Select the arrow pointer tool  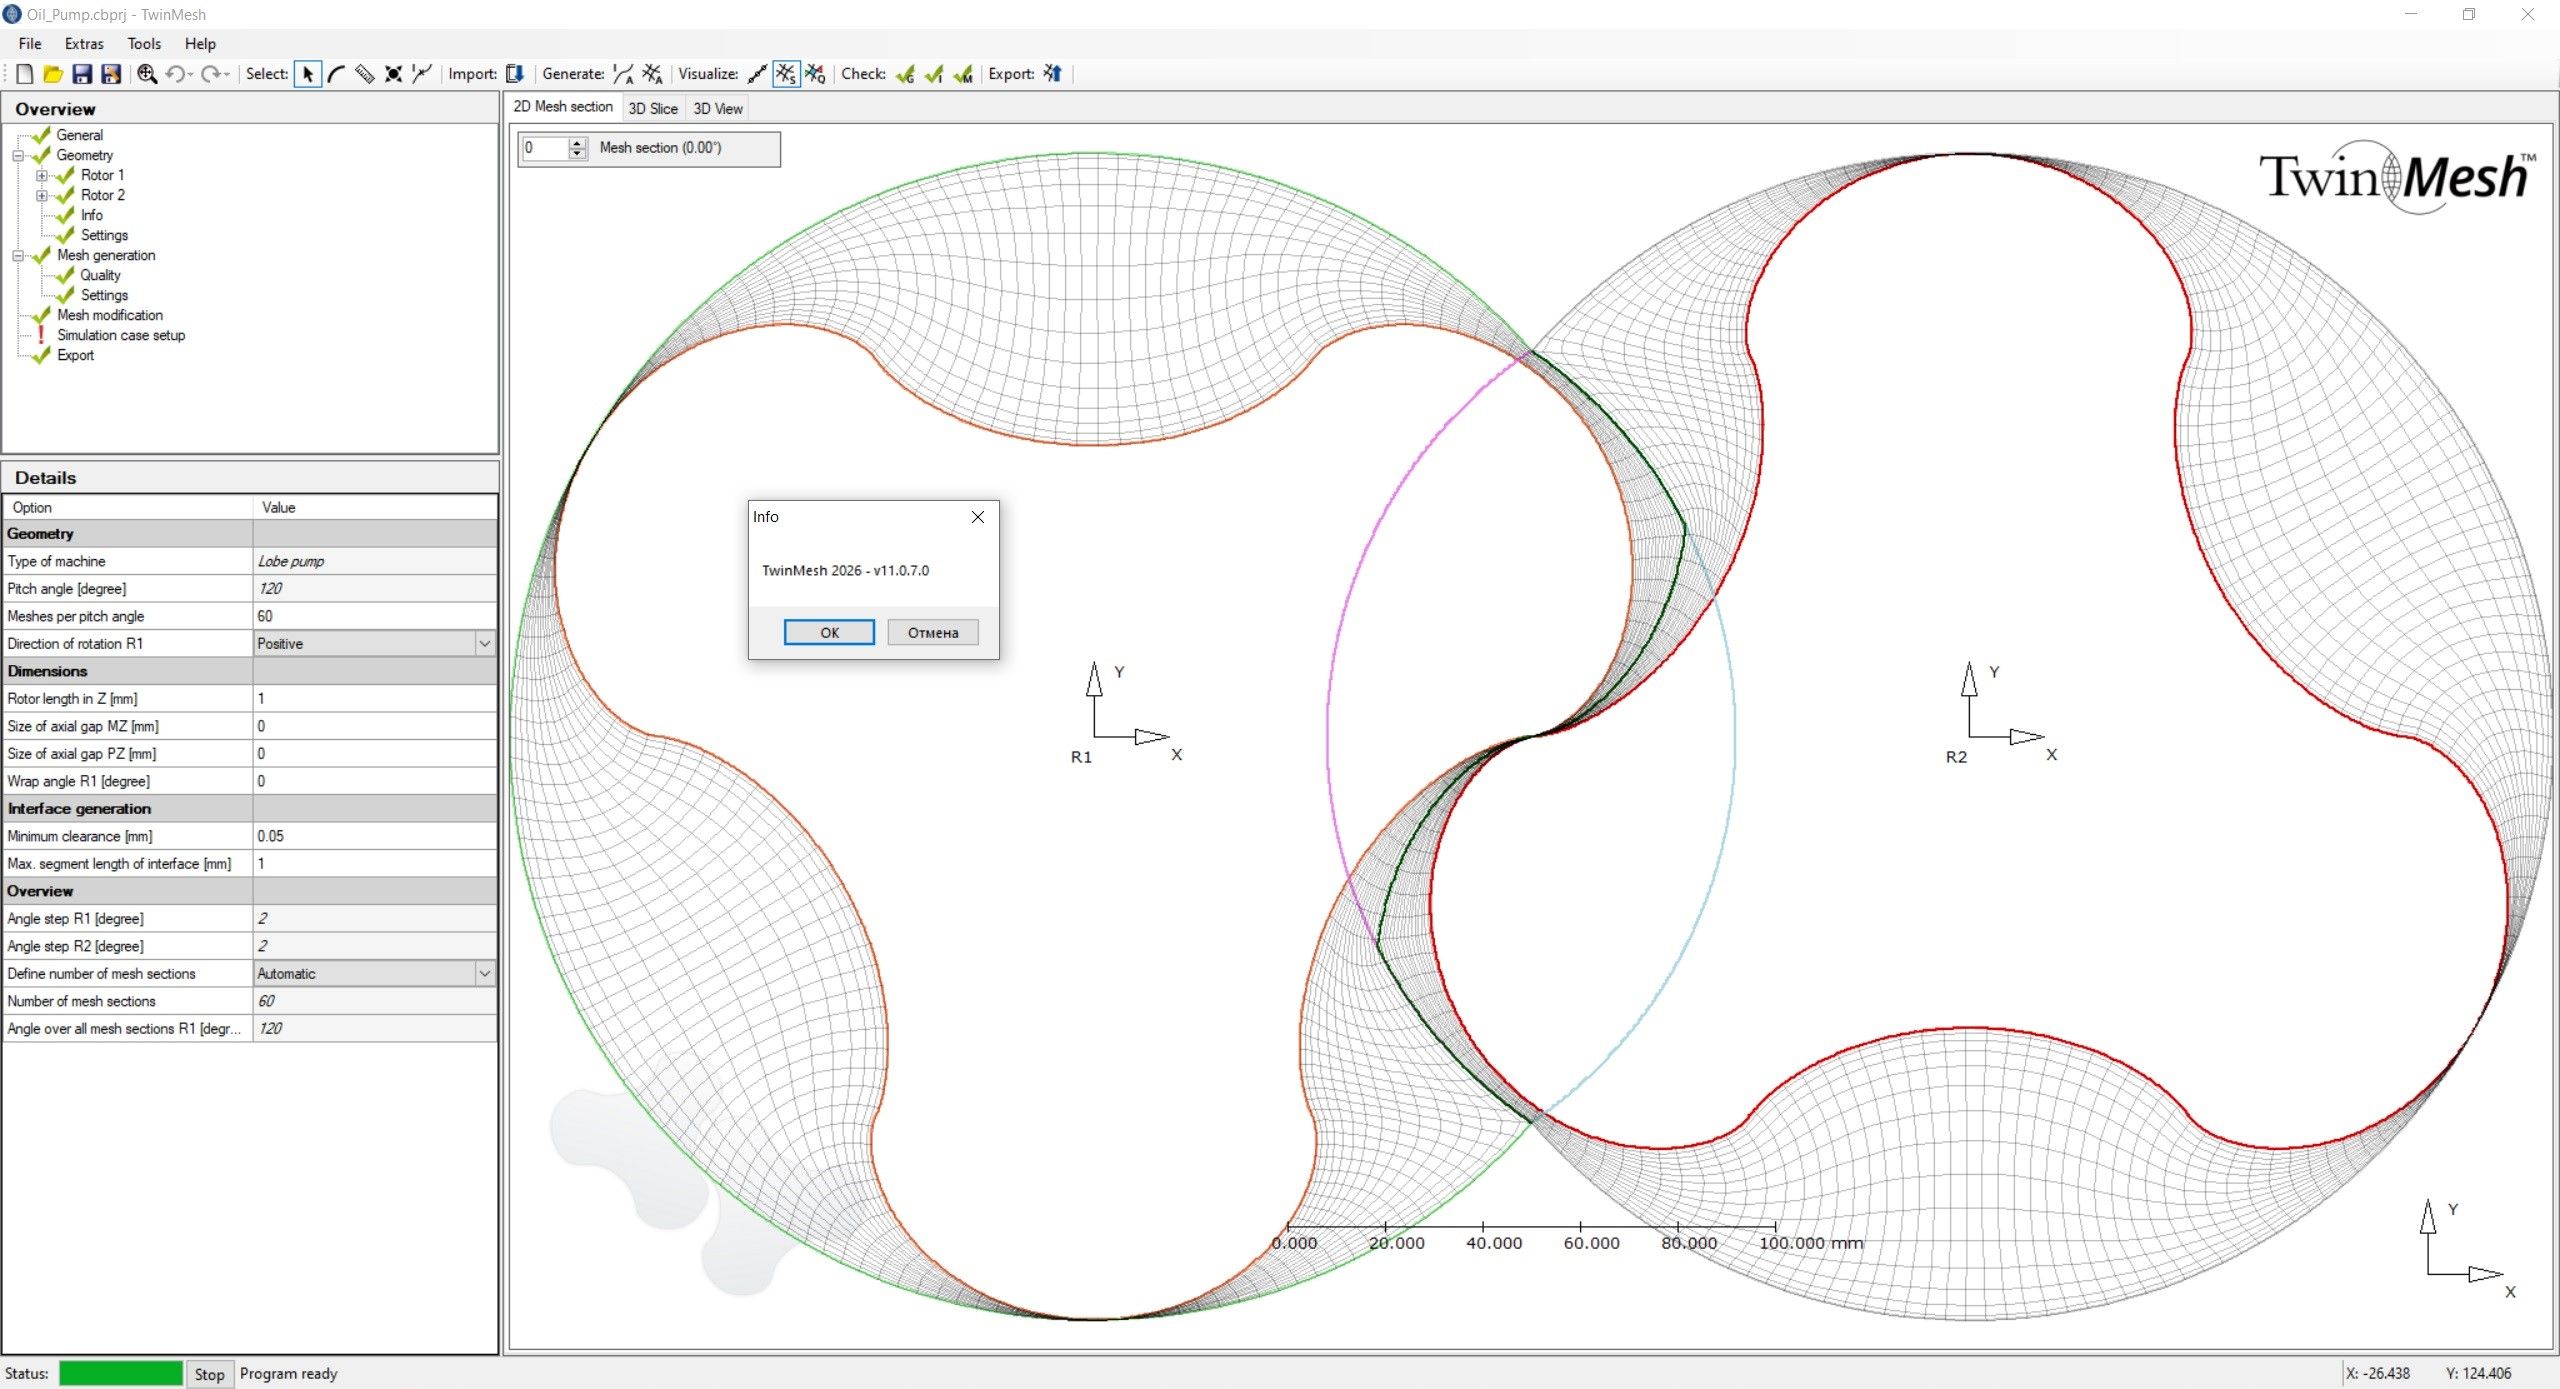[308, 74]
